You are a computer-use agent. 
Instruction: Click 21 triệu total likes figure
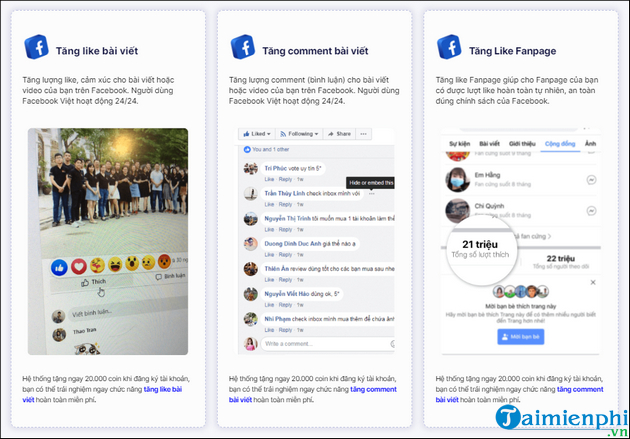point(480,244)
